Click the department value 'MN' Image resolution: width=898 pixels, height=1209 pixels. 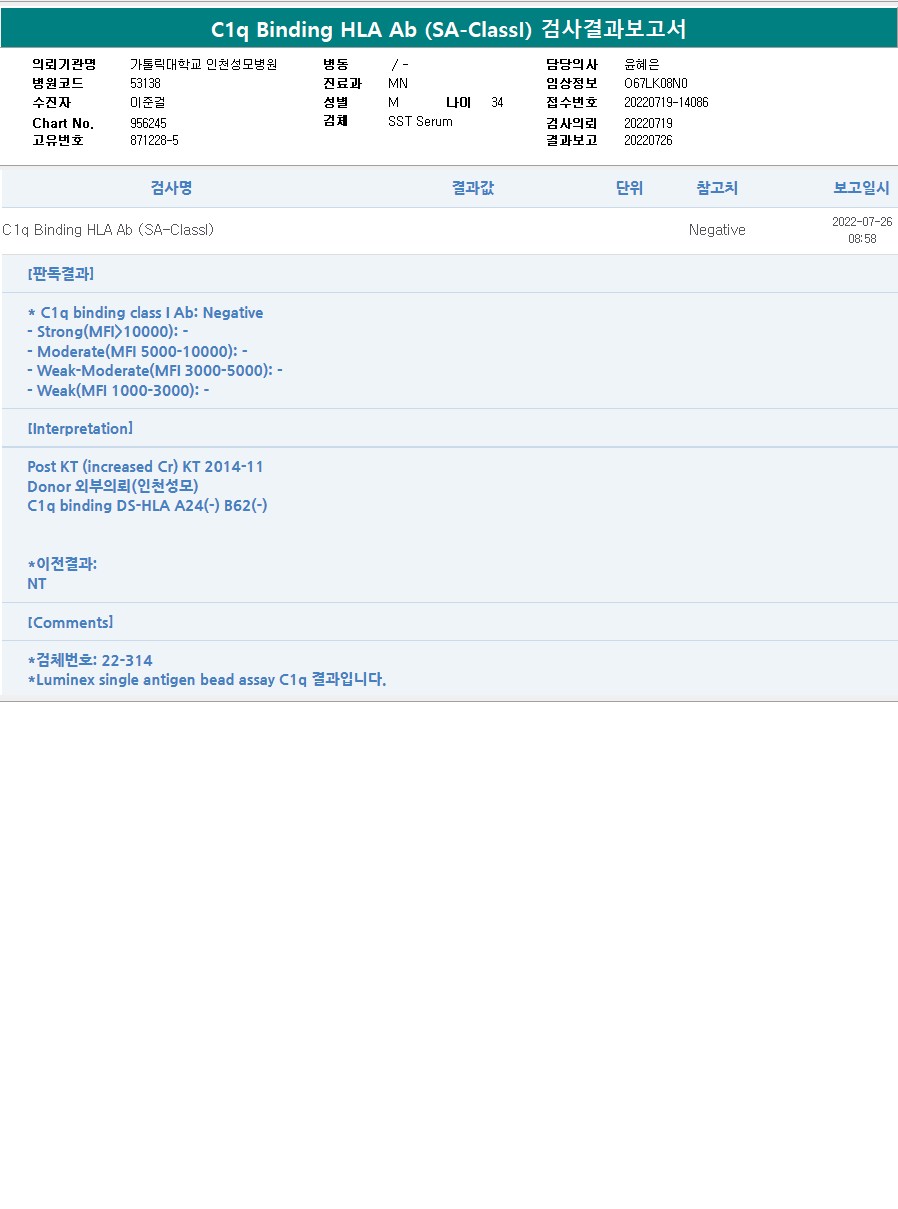point(398,83)
